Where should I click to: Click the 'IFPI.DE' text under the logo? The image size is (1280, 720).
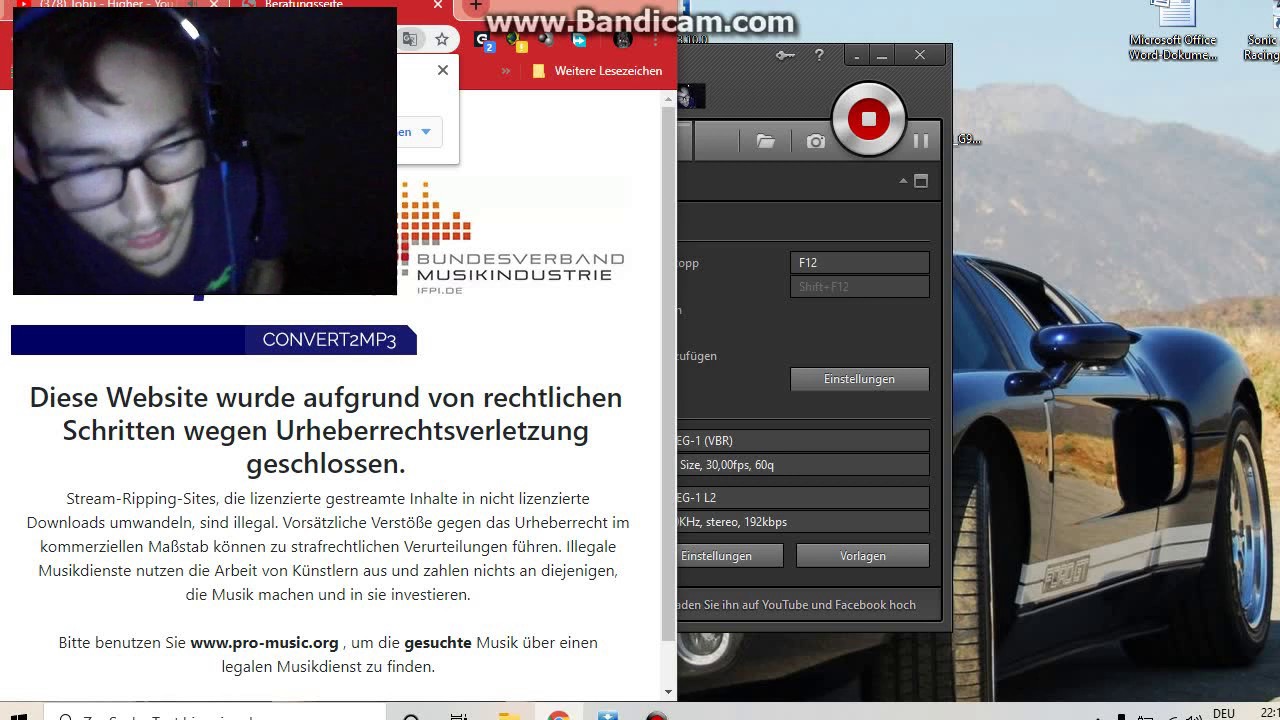click(x=440, y=290)
